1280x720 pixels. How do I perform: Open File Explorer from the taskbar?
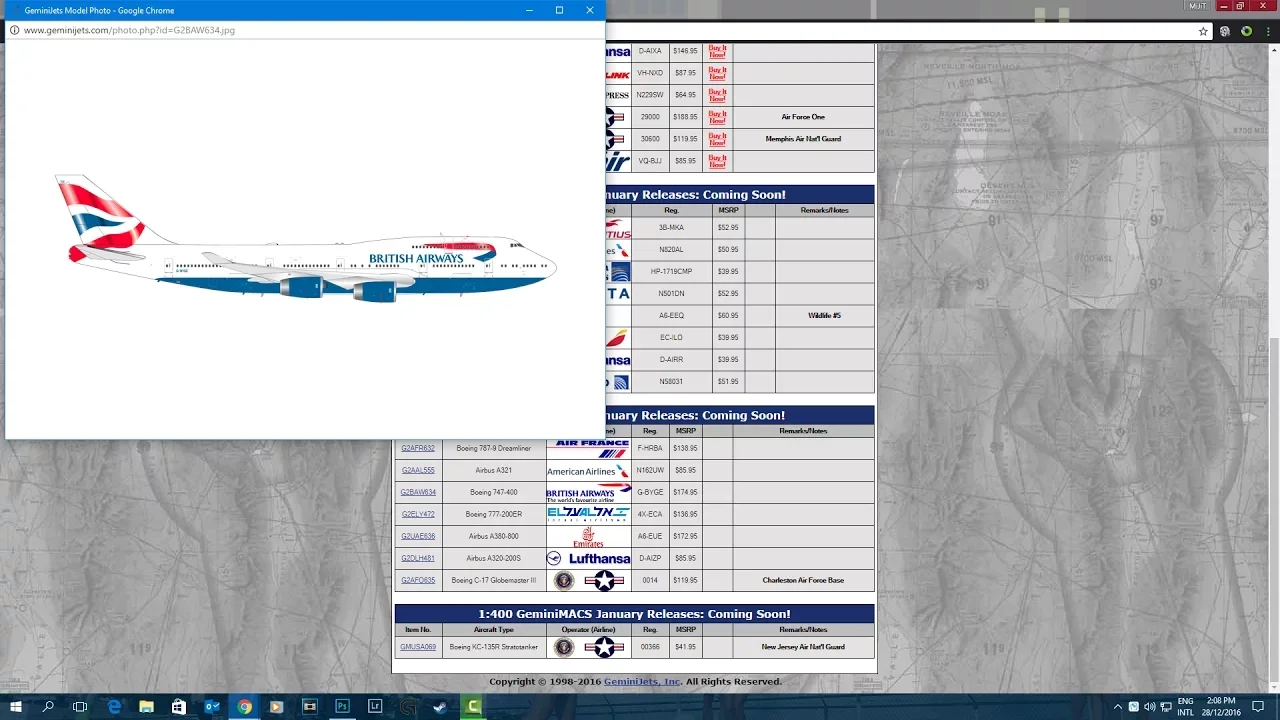pos(146,706)
